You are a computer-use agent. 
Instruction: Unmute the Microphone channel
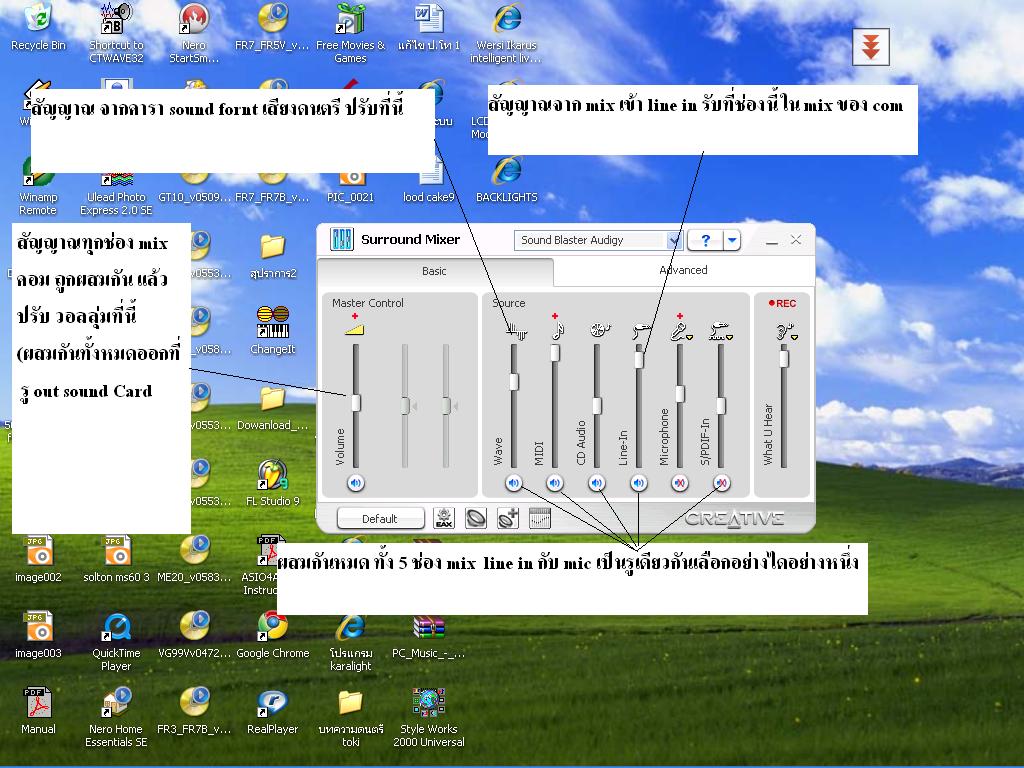pyautogui.click(x=680, y=483)
